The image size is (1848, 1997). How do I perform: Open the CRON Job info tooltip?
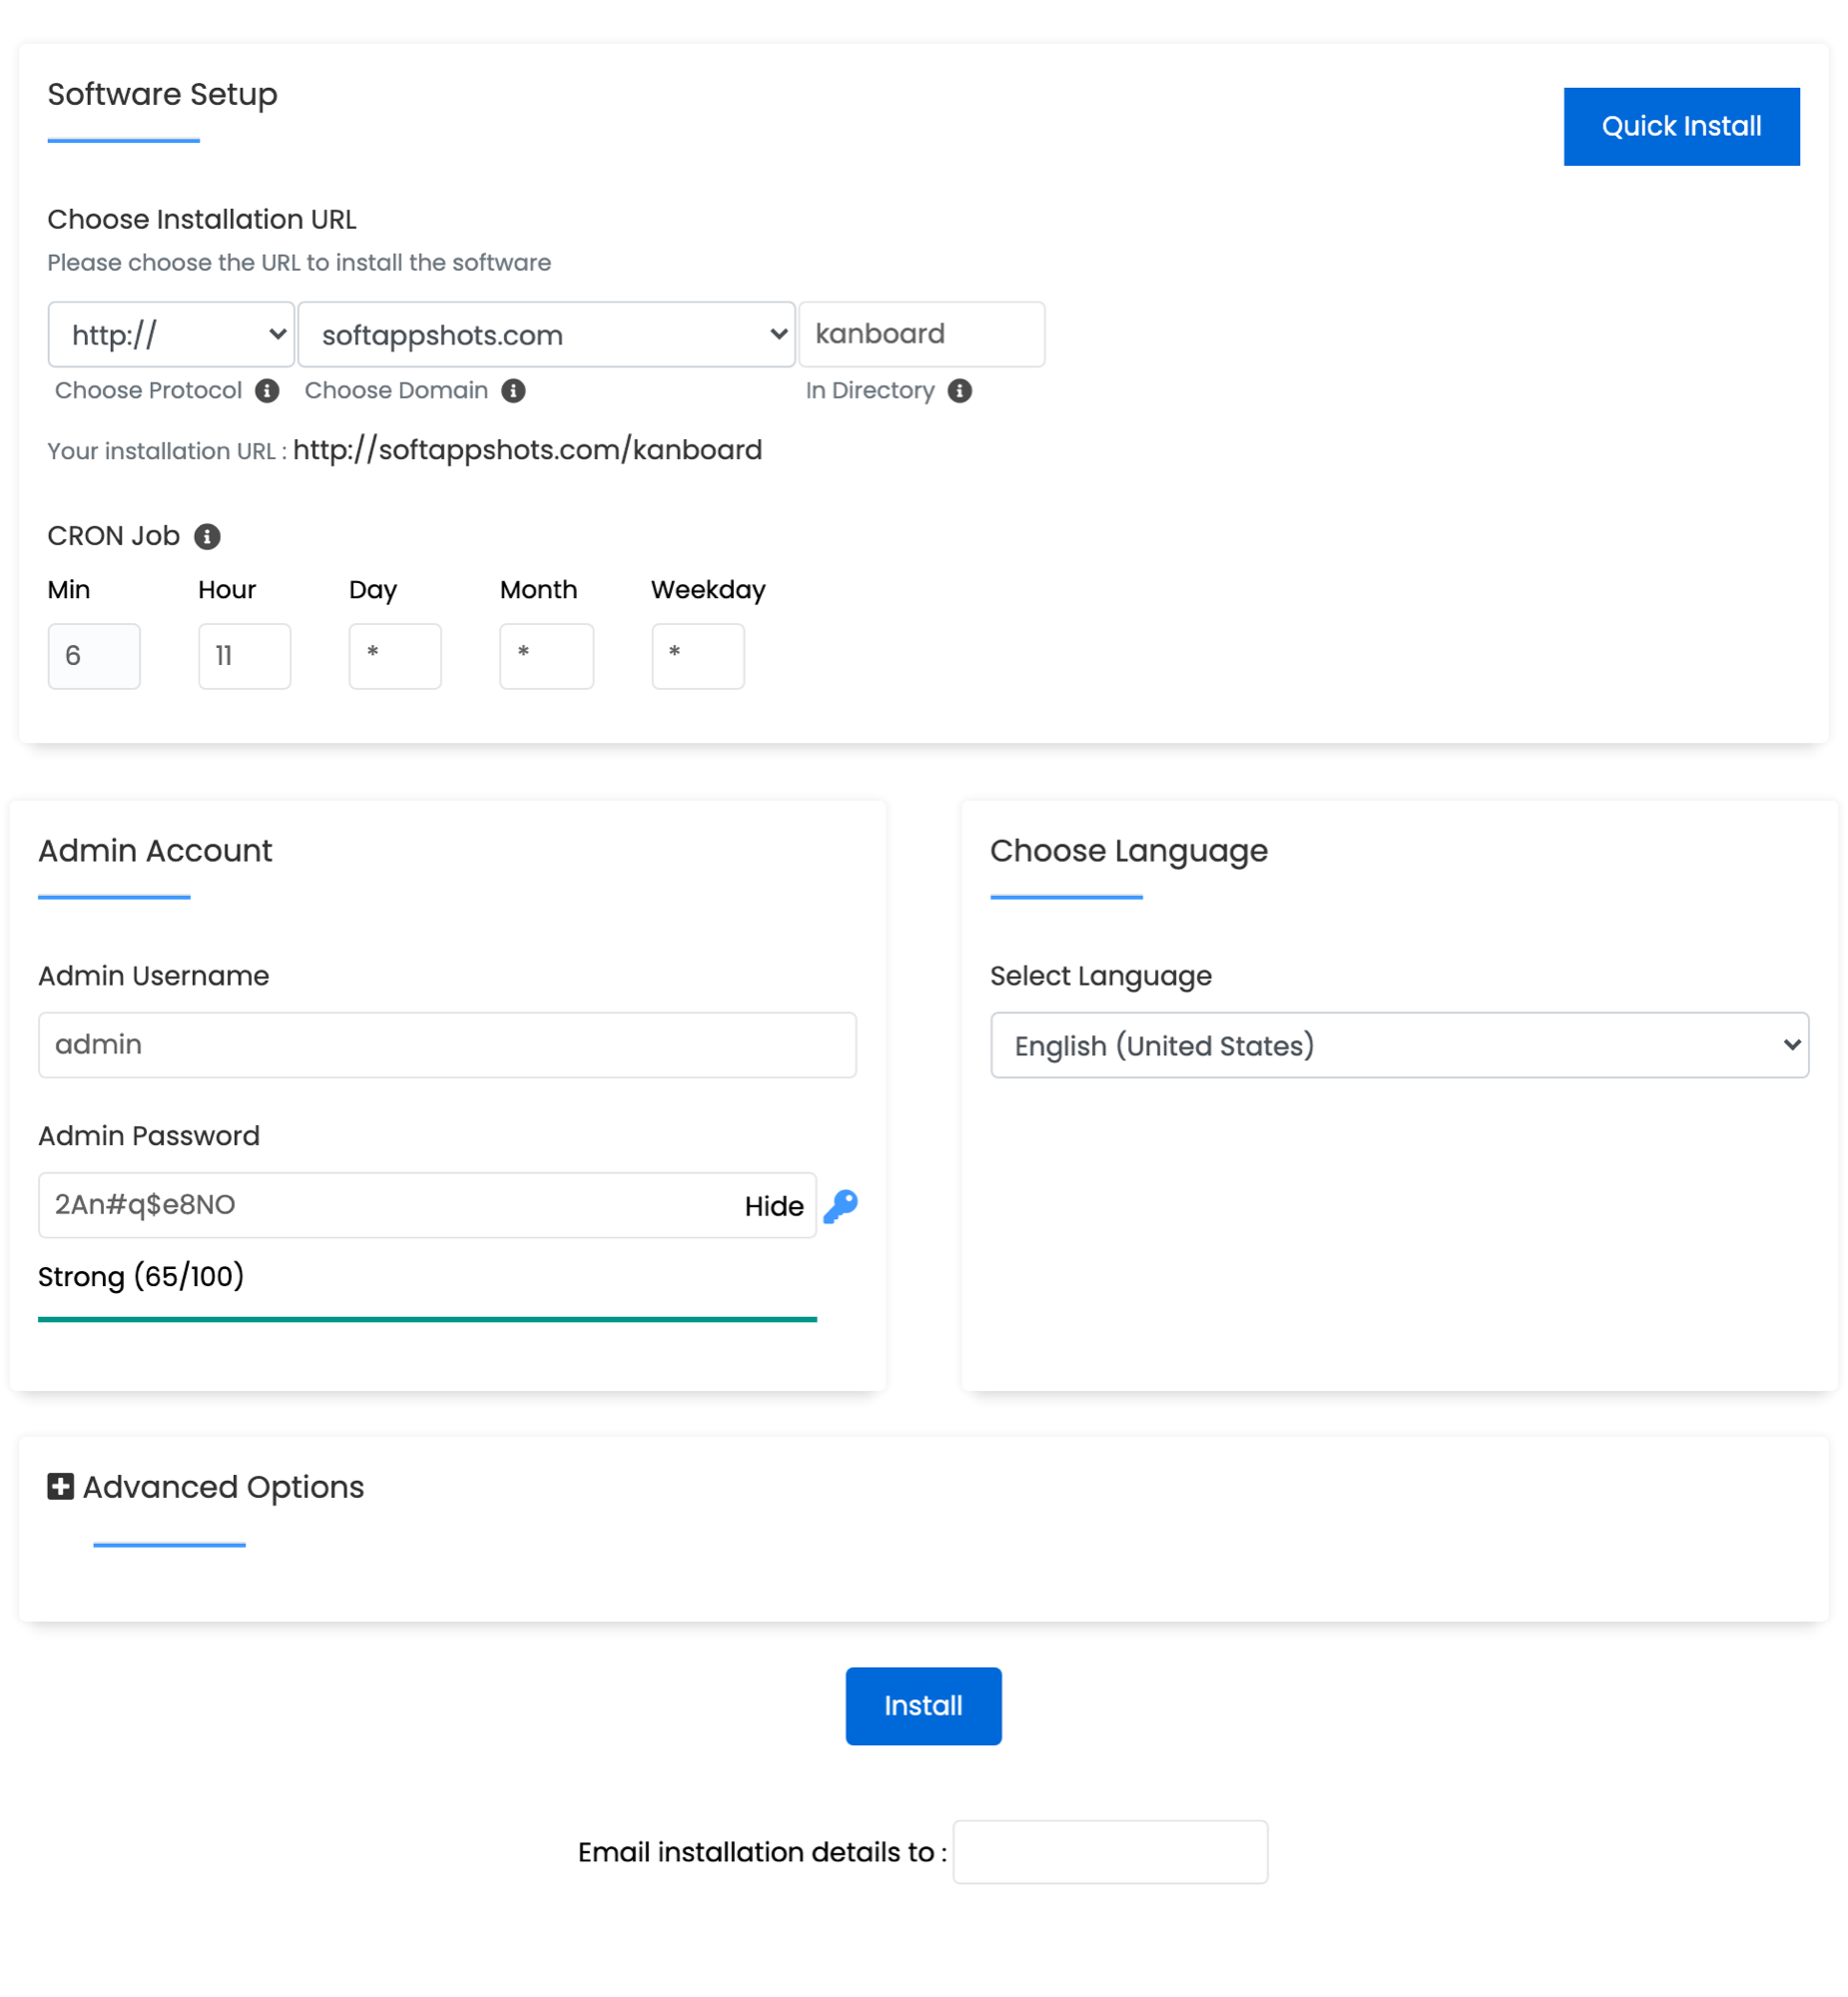pyautogui.click(x=207, y=536)
